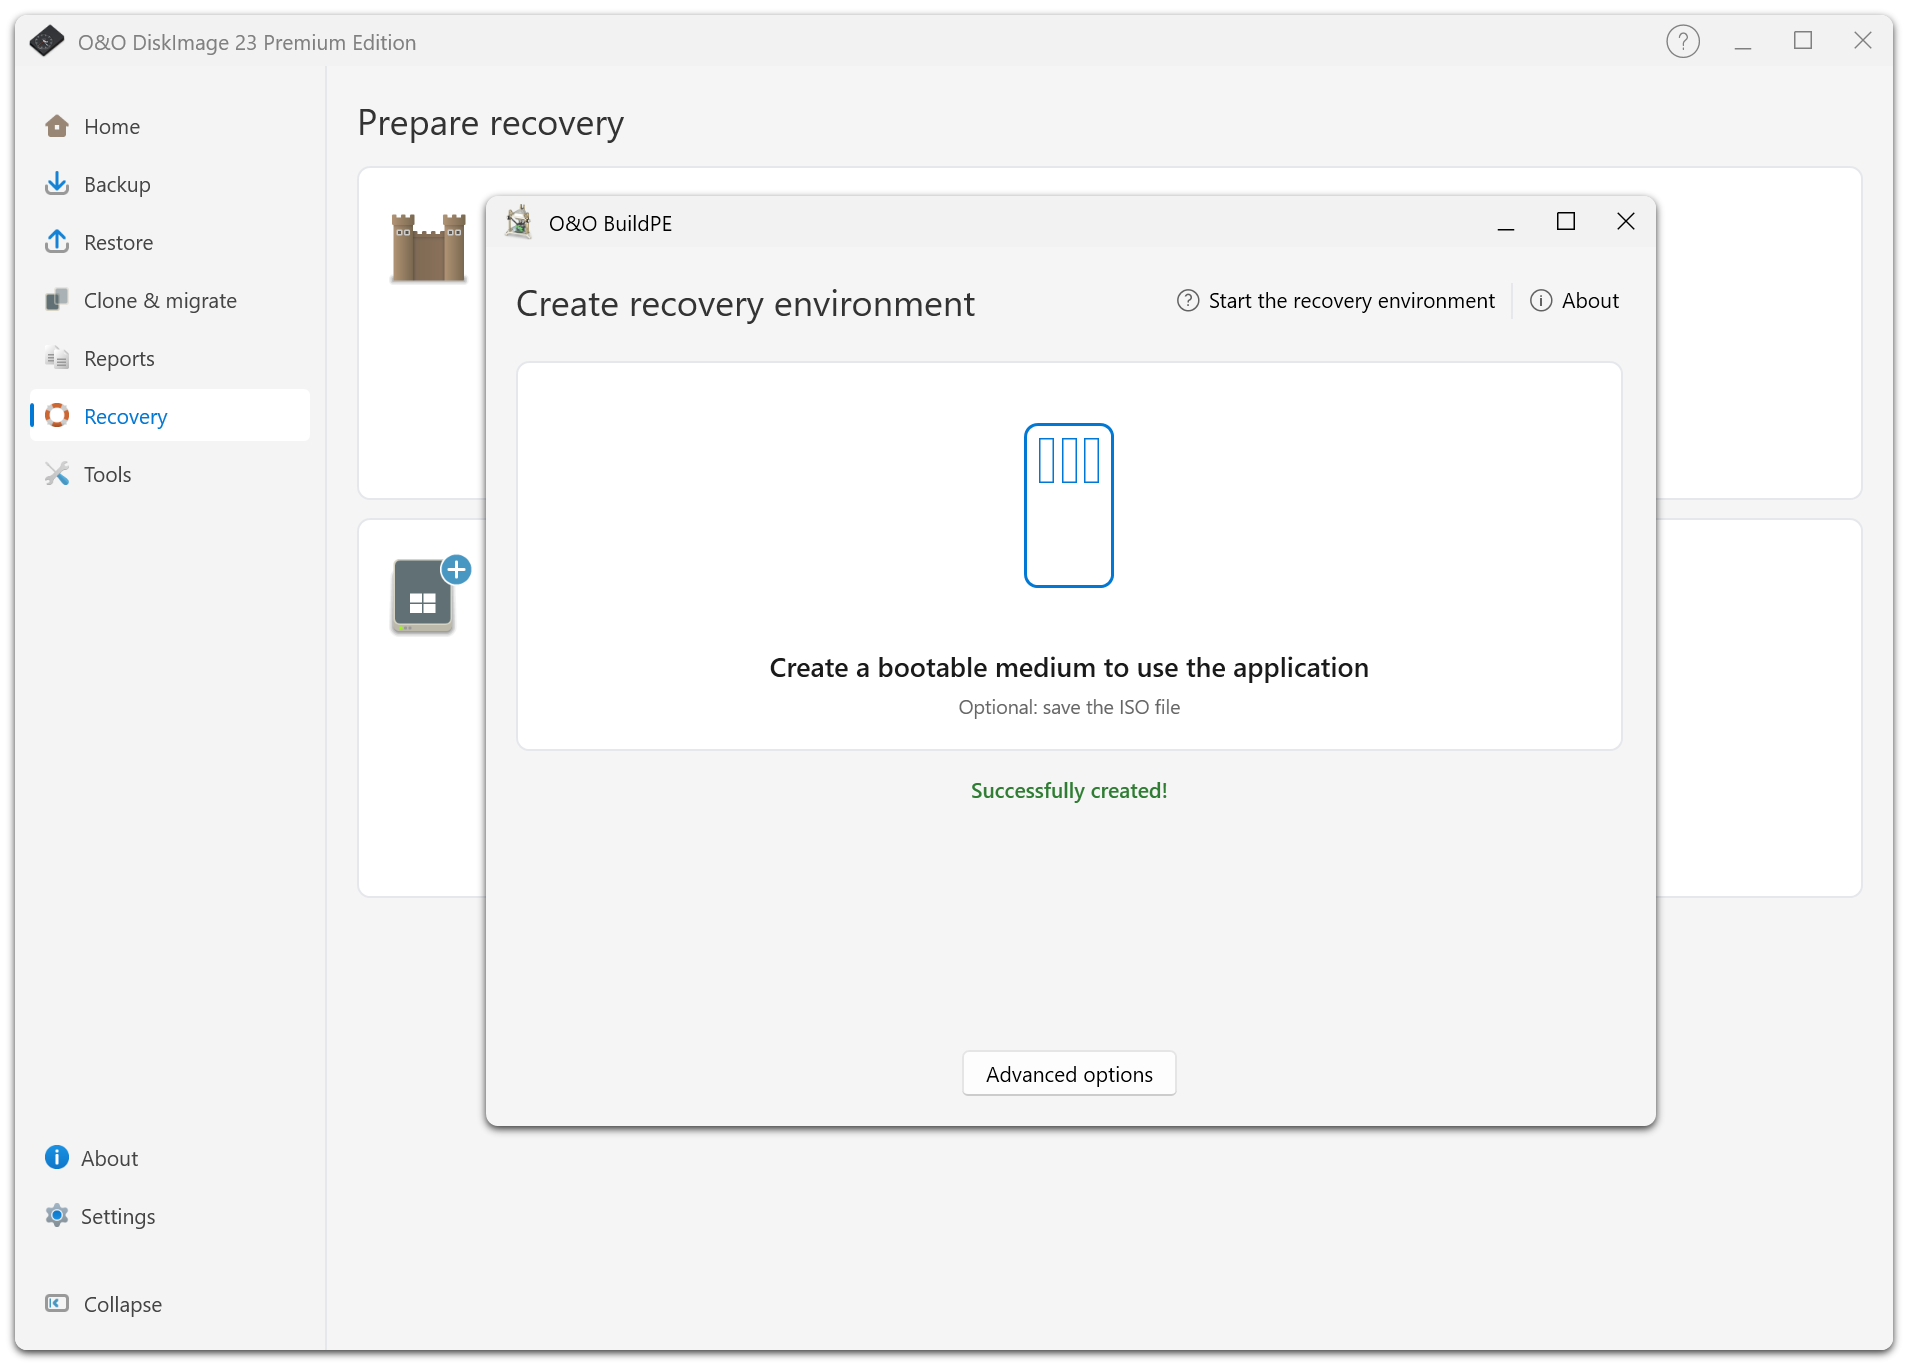Minimize the O&O BuildPE dialog
The width and height of the screenshot is (1908, 1365).
(1506, 222)
